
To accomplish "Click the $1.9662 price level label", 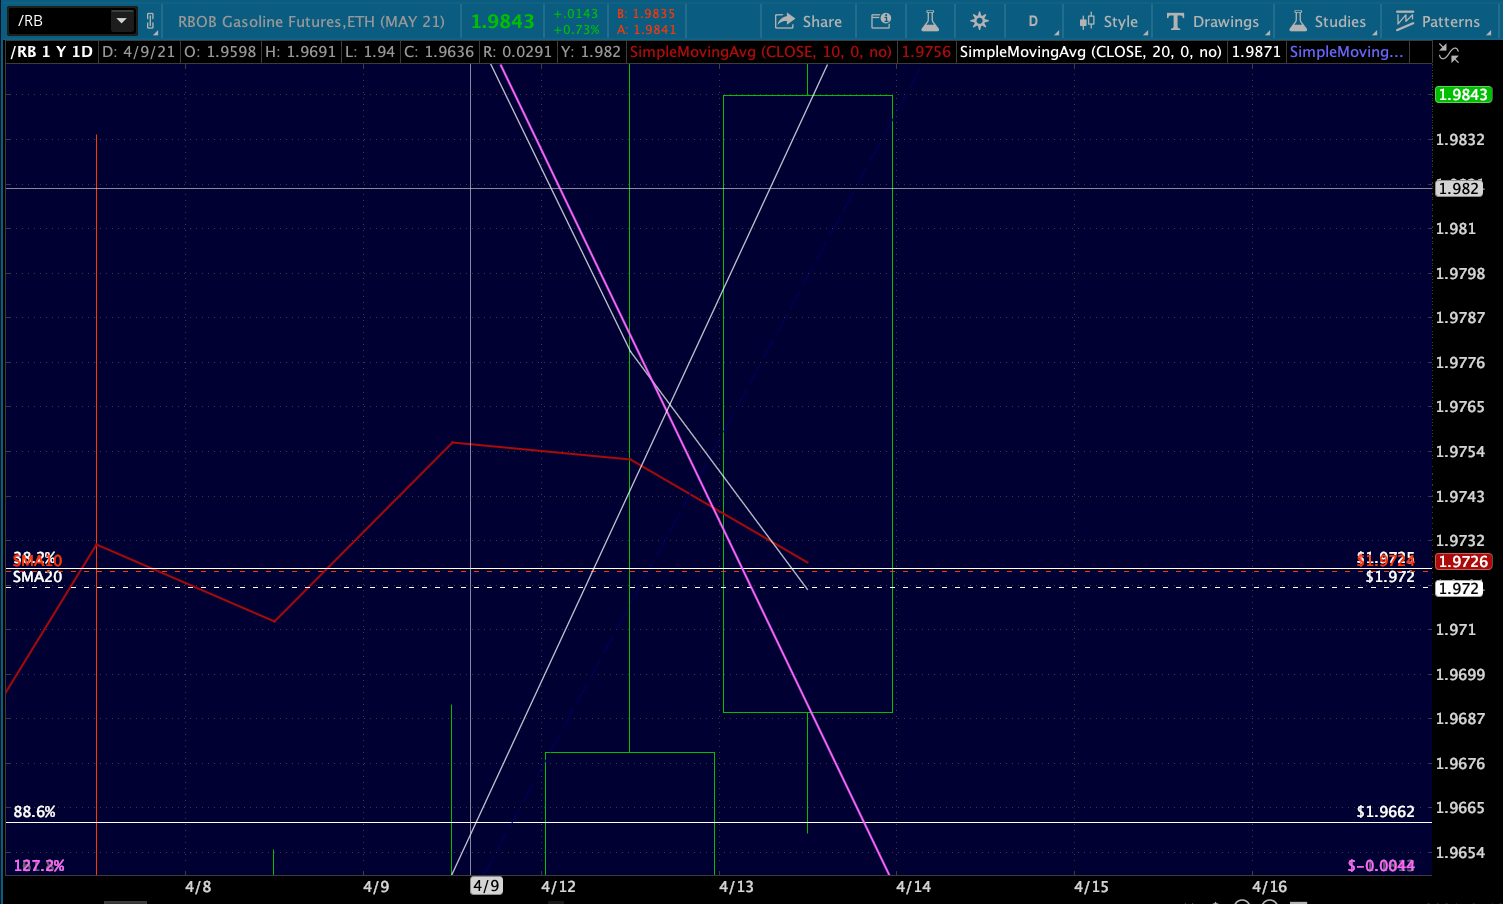I will 1385,812.
